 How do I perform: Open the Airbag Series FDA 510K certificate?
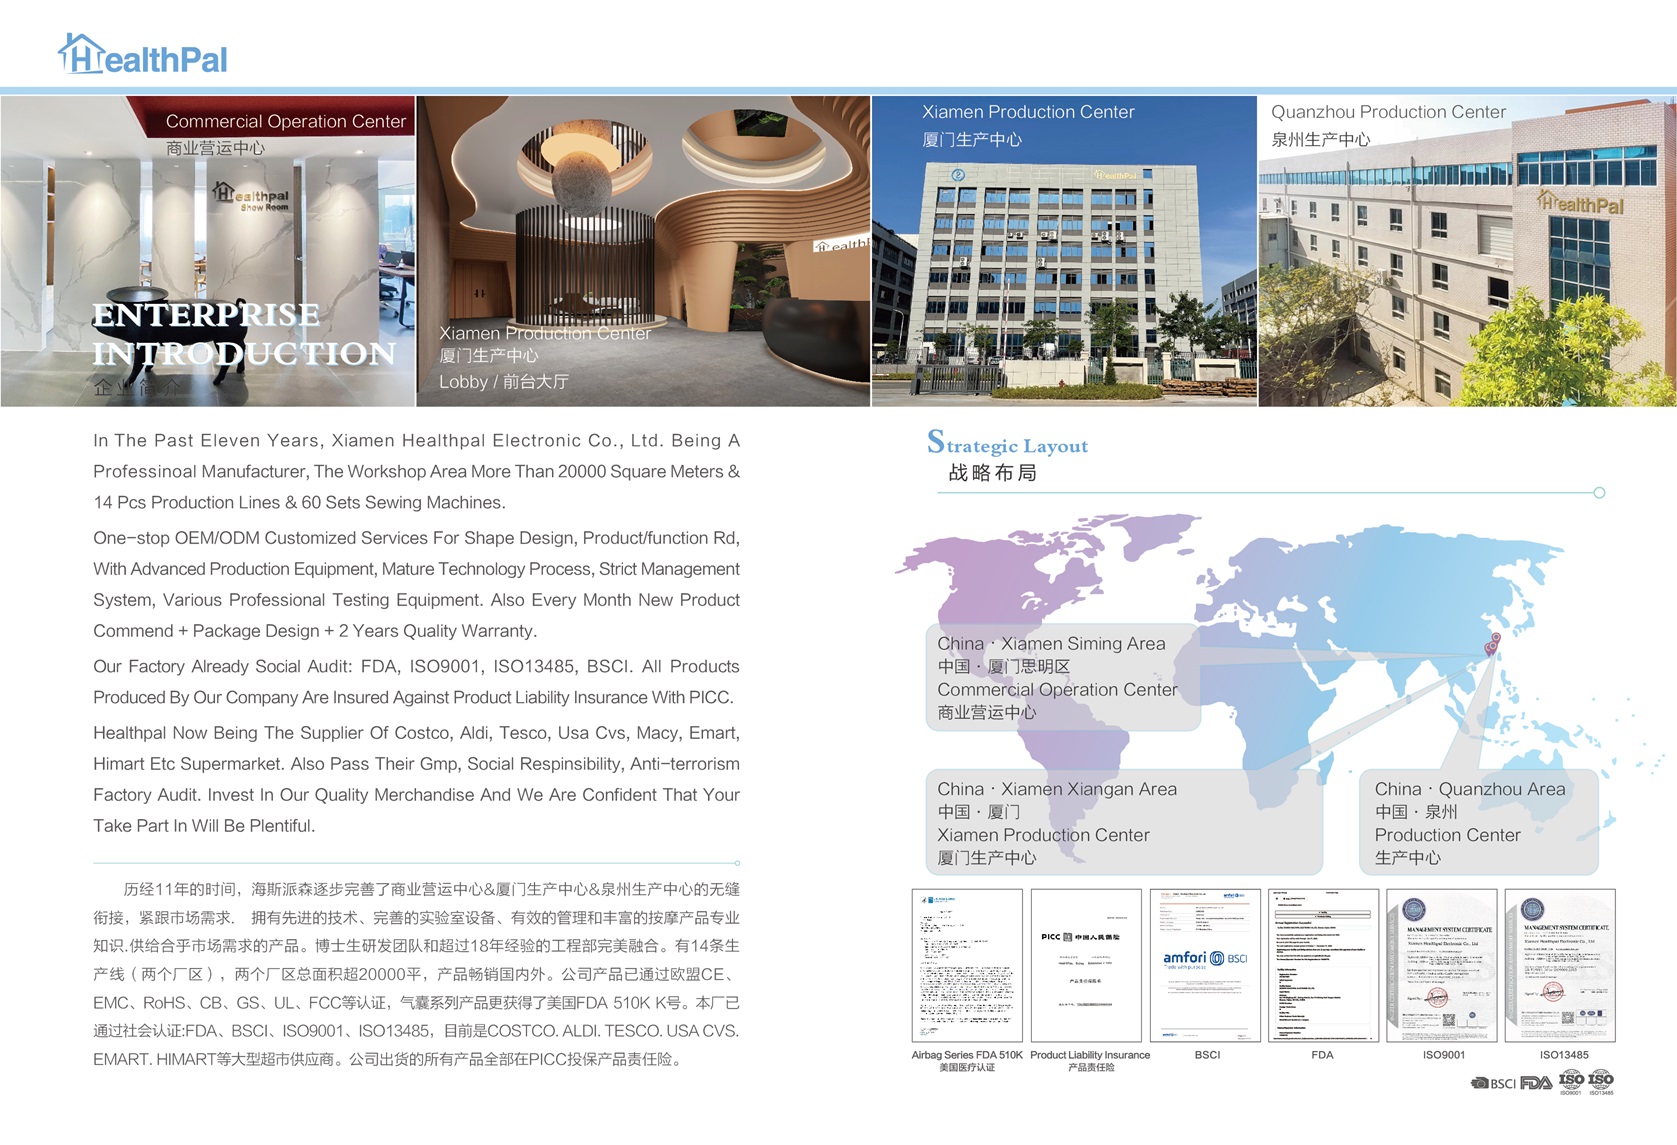967,965
